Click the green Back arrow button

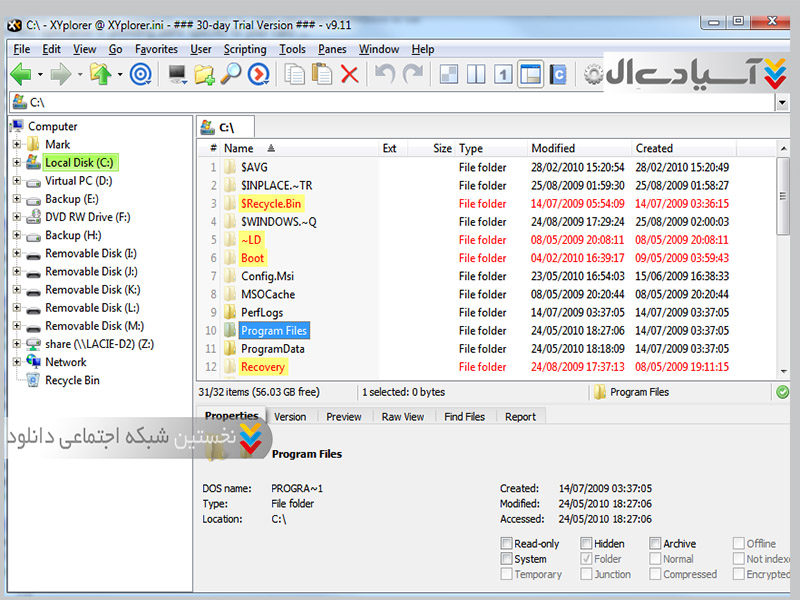click(20, 74)
